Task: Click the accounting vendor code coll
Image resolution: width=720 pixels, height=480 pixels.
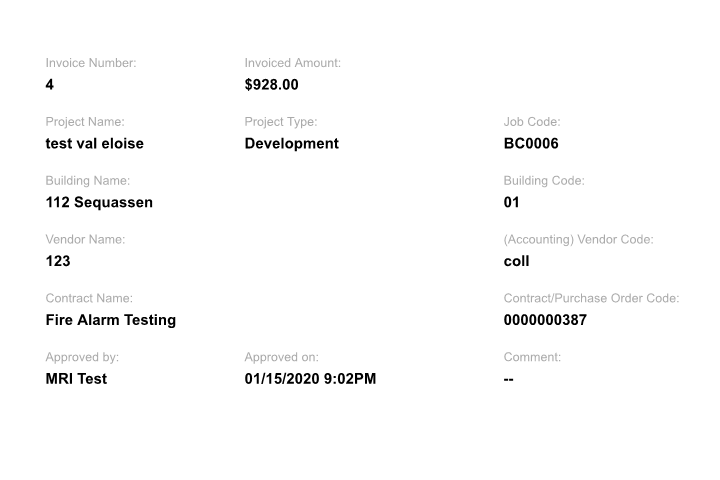Action: pos(516,262)
